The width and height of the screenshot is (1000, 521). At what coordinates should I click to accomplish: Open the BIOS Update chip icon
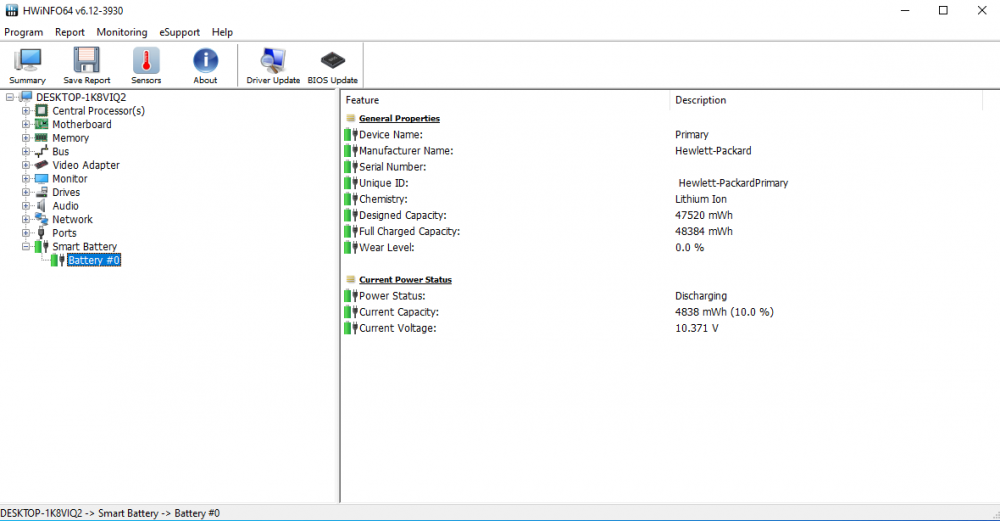point(332,65)
